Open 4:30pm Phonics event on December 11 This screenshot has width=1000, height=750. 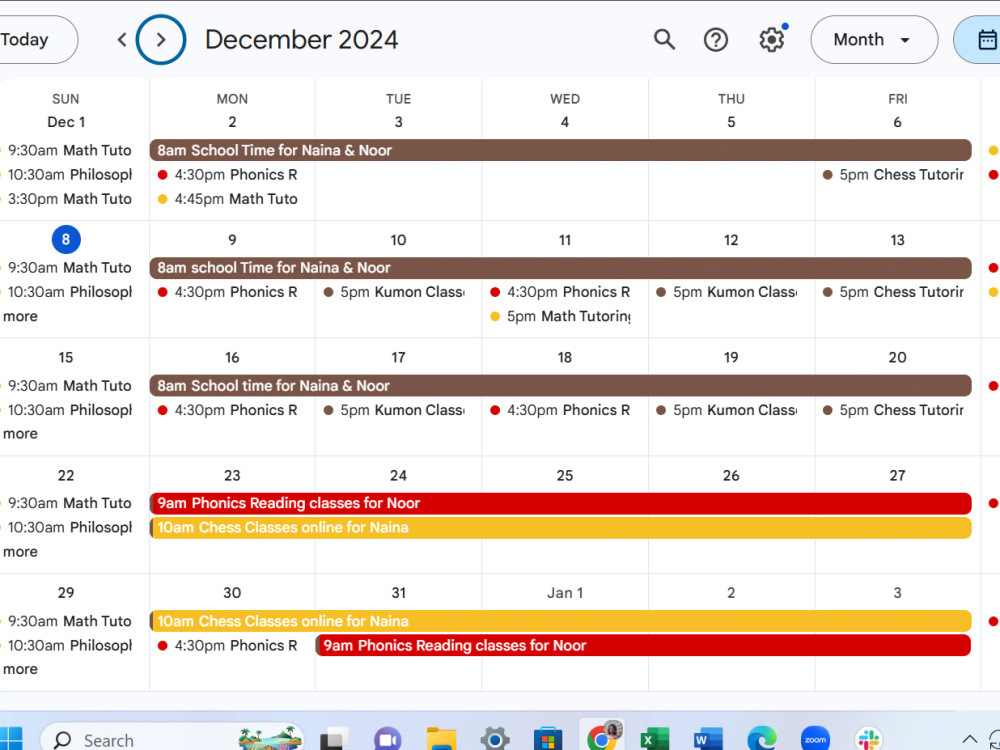click(561, 292)
